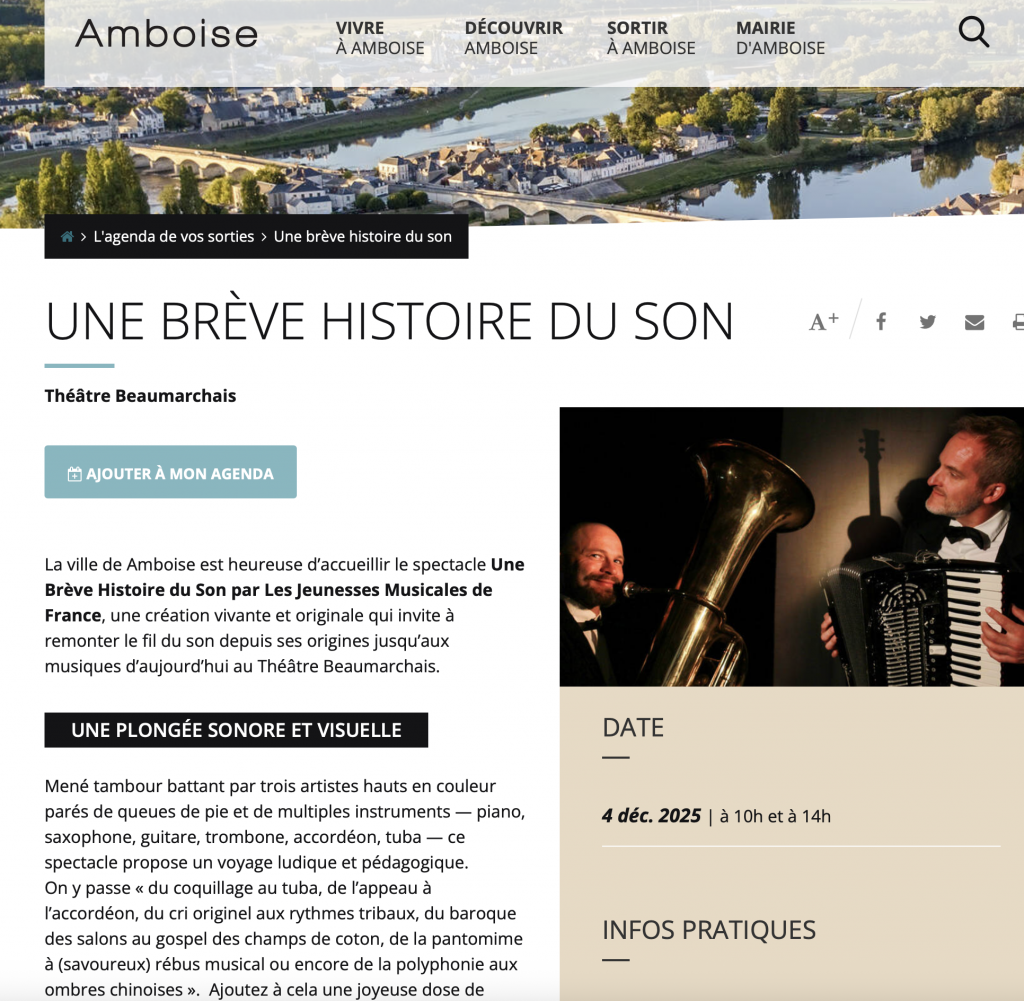
Task: Open the tuba and accordion musicians photo
Action: [x=792, y=547]
